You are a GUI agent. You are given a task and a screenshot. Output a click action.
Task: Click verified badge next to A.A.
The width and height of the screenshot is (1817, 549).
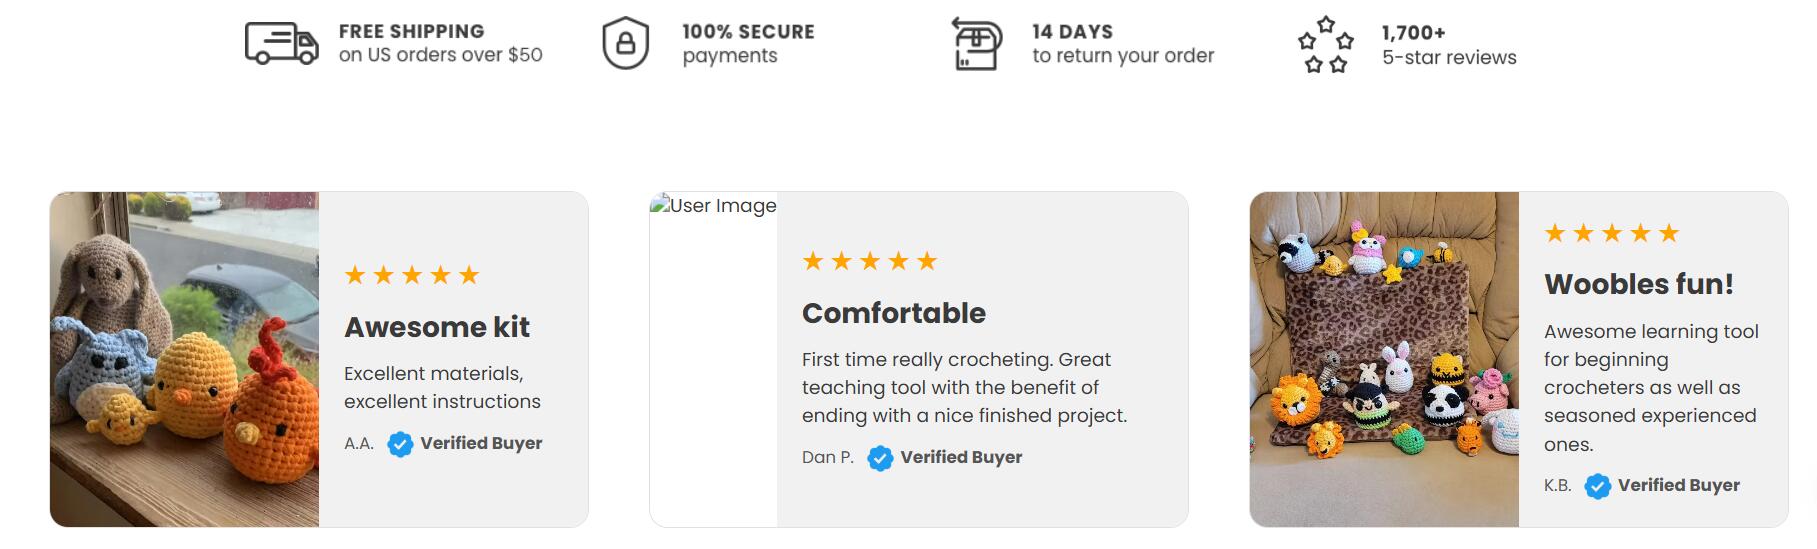pos(400,444)
